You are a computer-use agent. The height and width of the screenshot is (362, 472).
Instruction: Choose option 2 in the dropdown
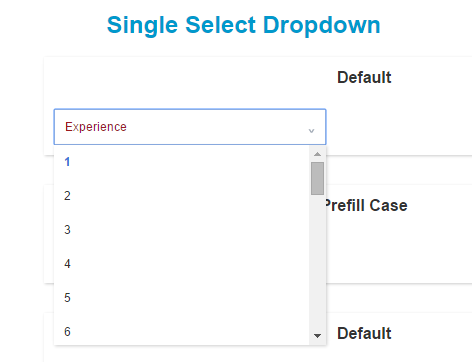182,196
